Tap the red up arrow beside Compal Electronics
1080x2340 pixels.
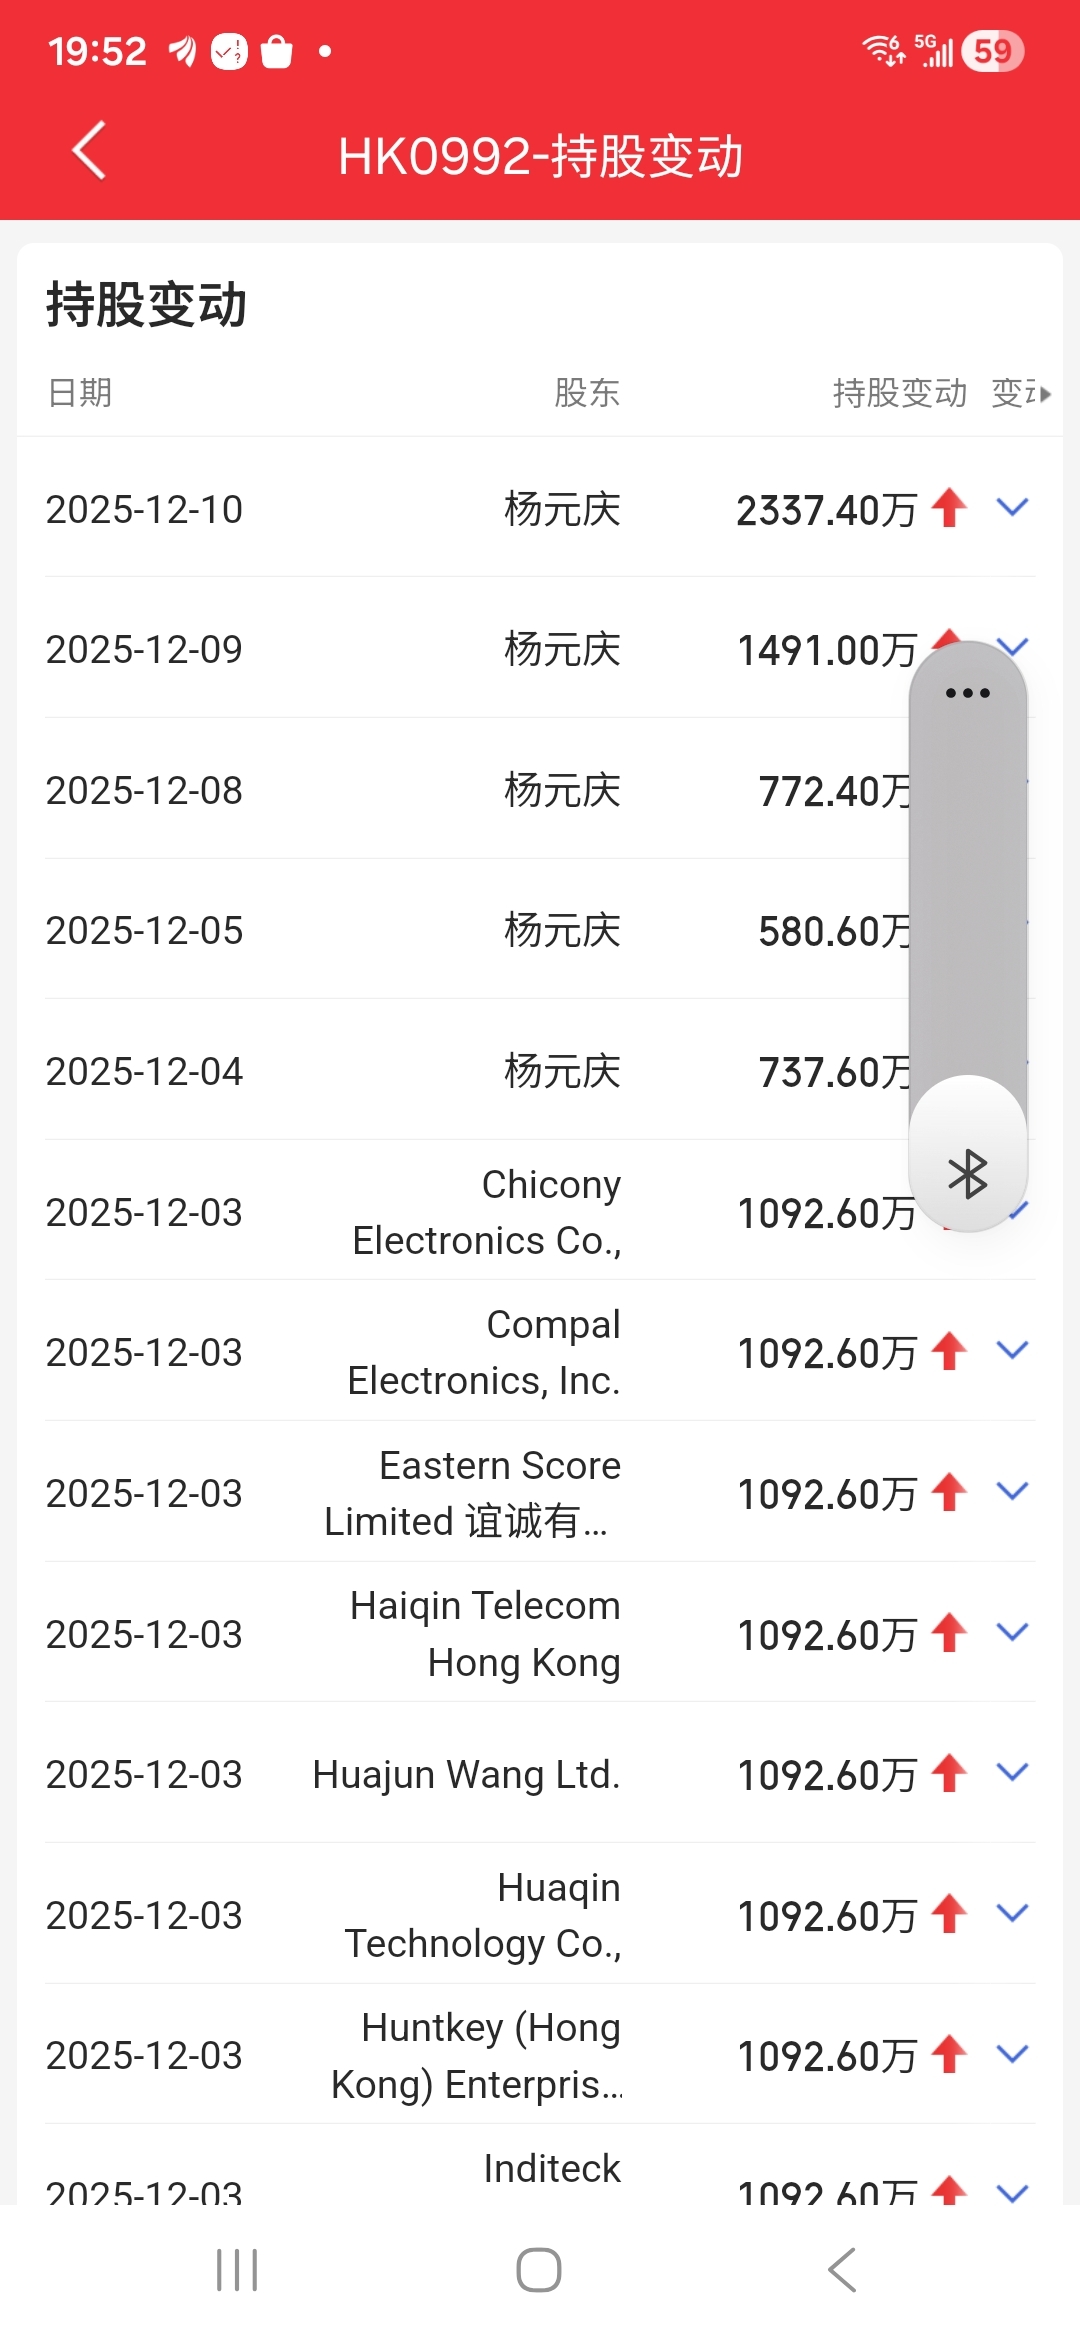tap(949, 1352)
